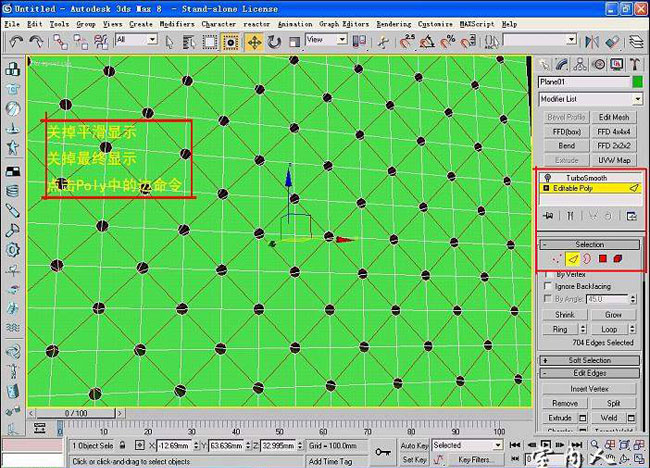Open the named selection sets dropdown
650x468 pixels.
pos(540,40)
